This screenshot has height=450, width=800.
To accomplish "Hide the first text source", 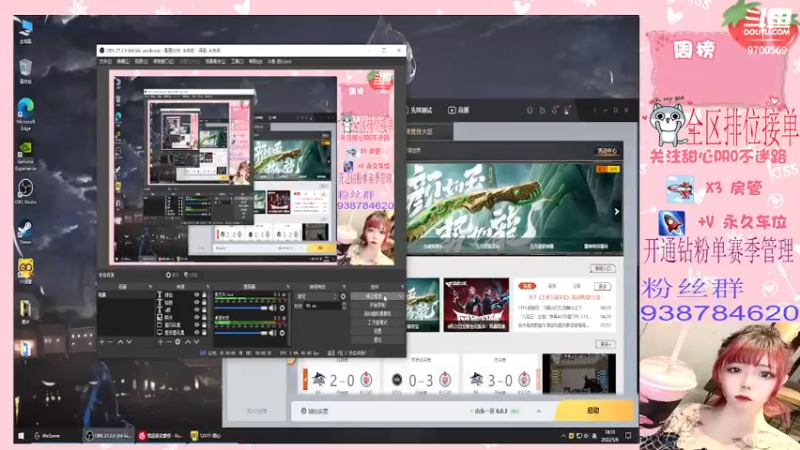I will 196,294.
